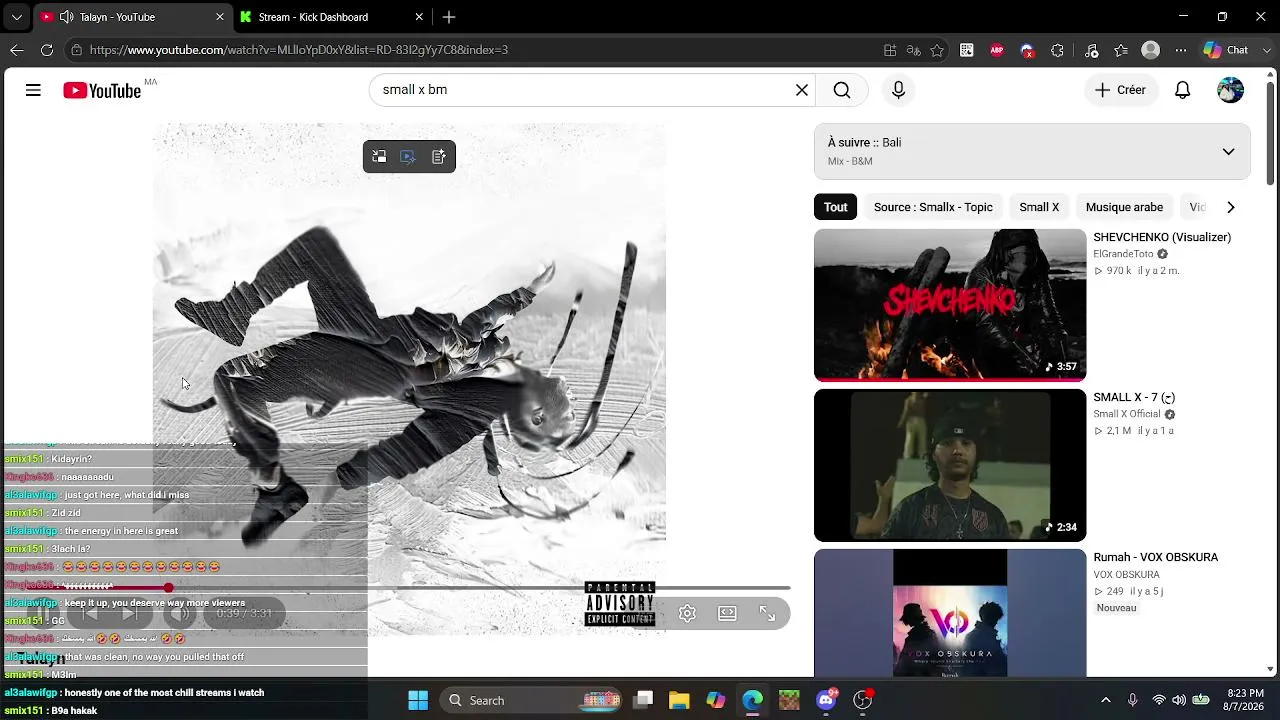Select the 'Small X' filter chip
This screenshot has height=720, width=1280.
(x=1039, y=207)
